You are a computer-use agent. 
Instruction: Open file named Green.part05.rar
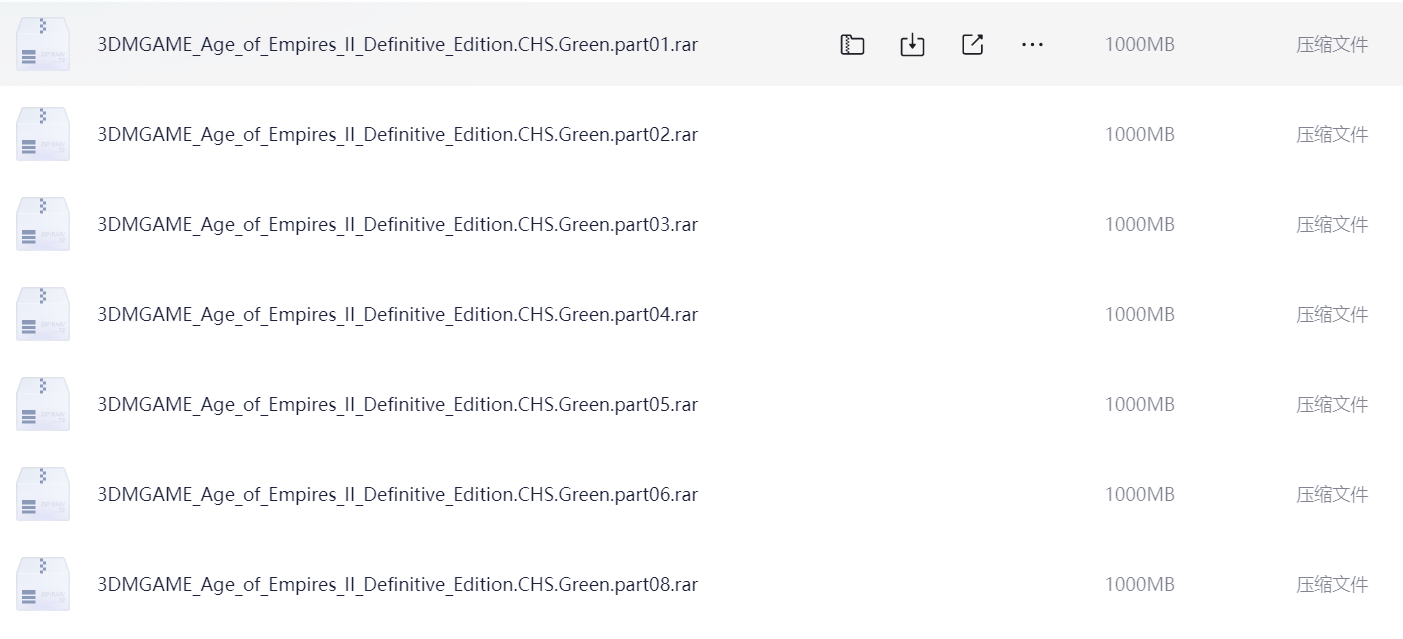(397, 405)
